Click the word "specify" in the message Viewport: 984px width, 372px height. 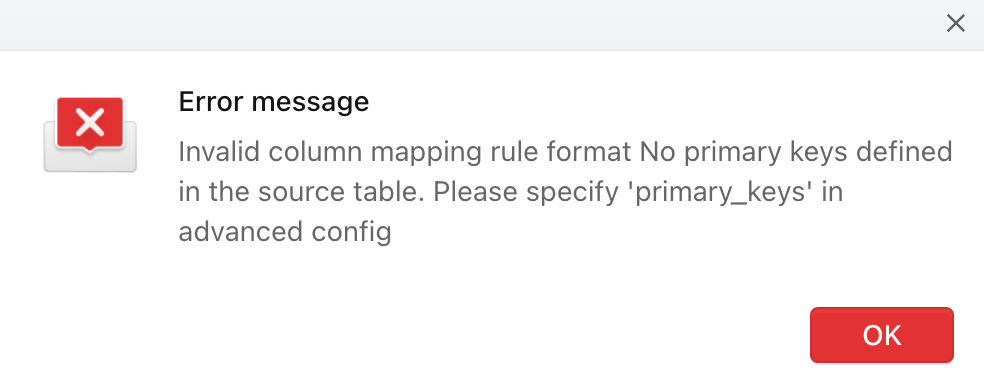(573, 193)
